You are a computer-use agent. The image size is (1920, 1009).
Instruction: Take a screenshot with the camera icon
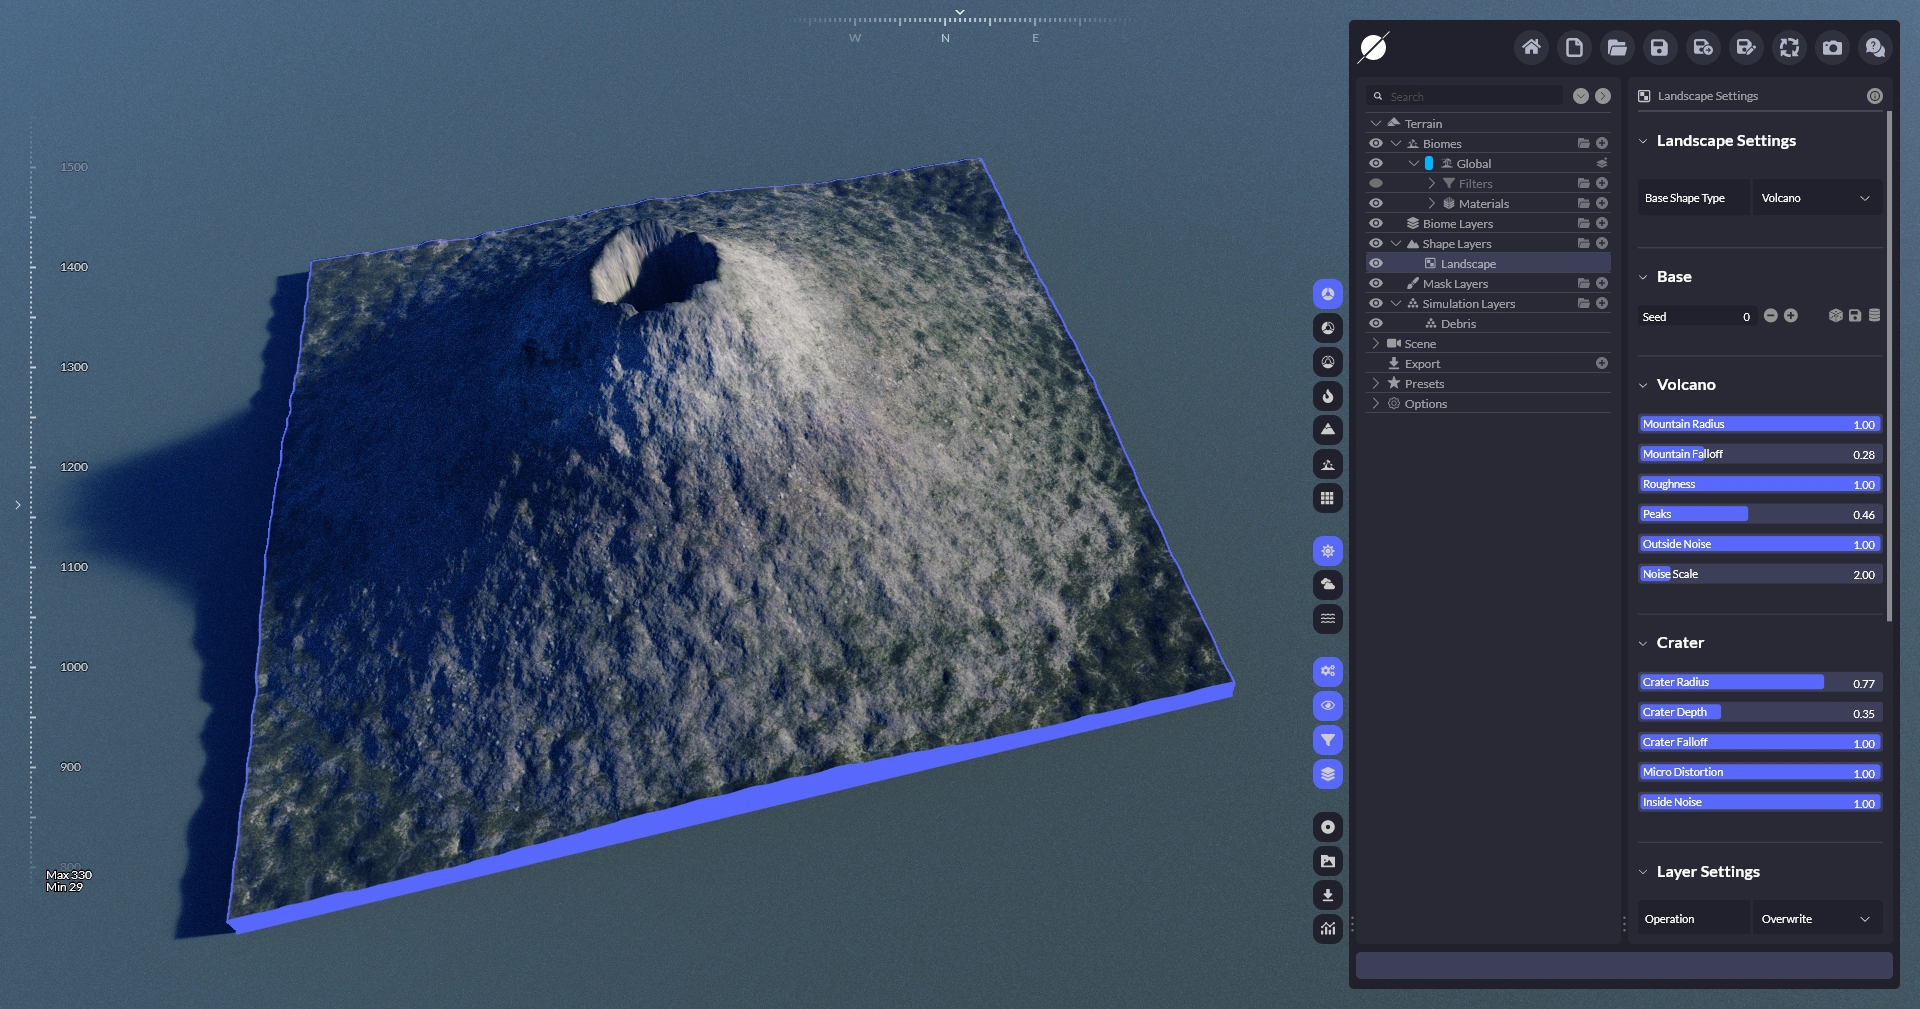tap(1832, 47)
